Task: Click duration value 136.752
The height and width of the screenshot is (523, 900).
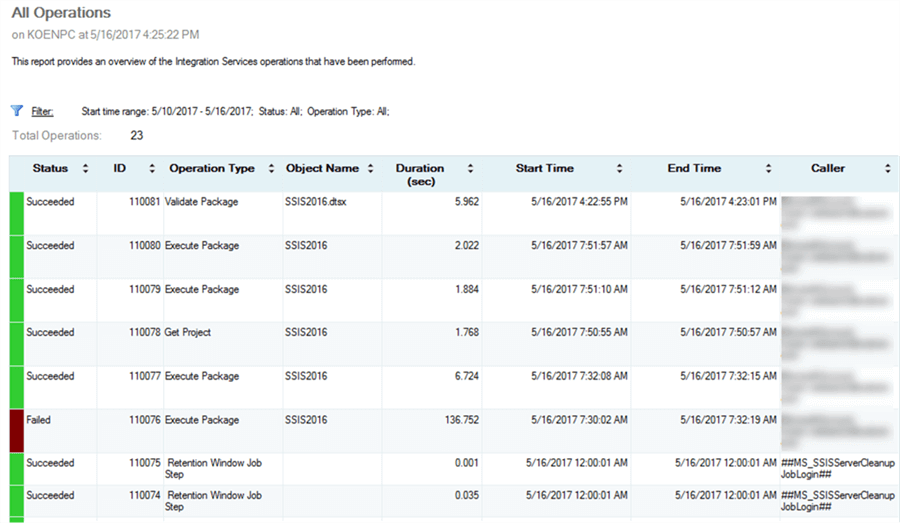Action: click(x=459, y=420)
